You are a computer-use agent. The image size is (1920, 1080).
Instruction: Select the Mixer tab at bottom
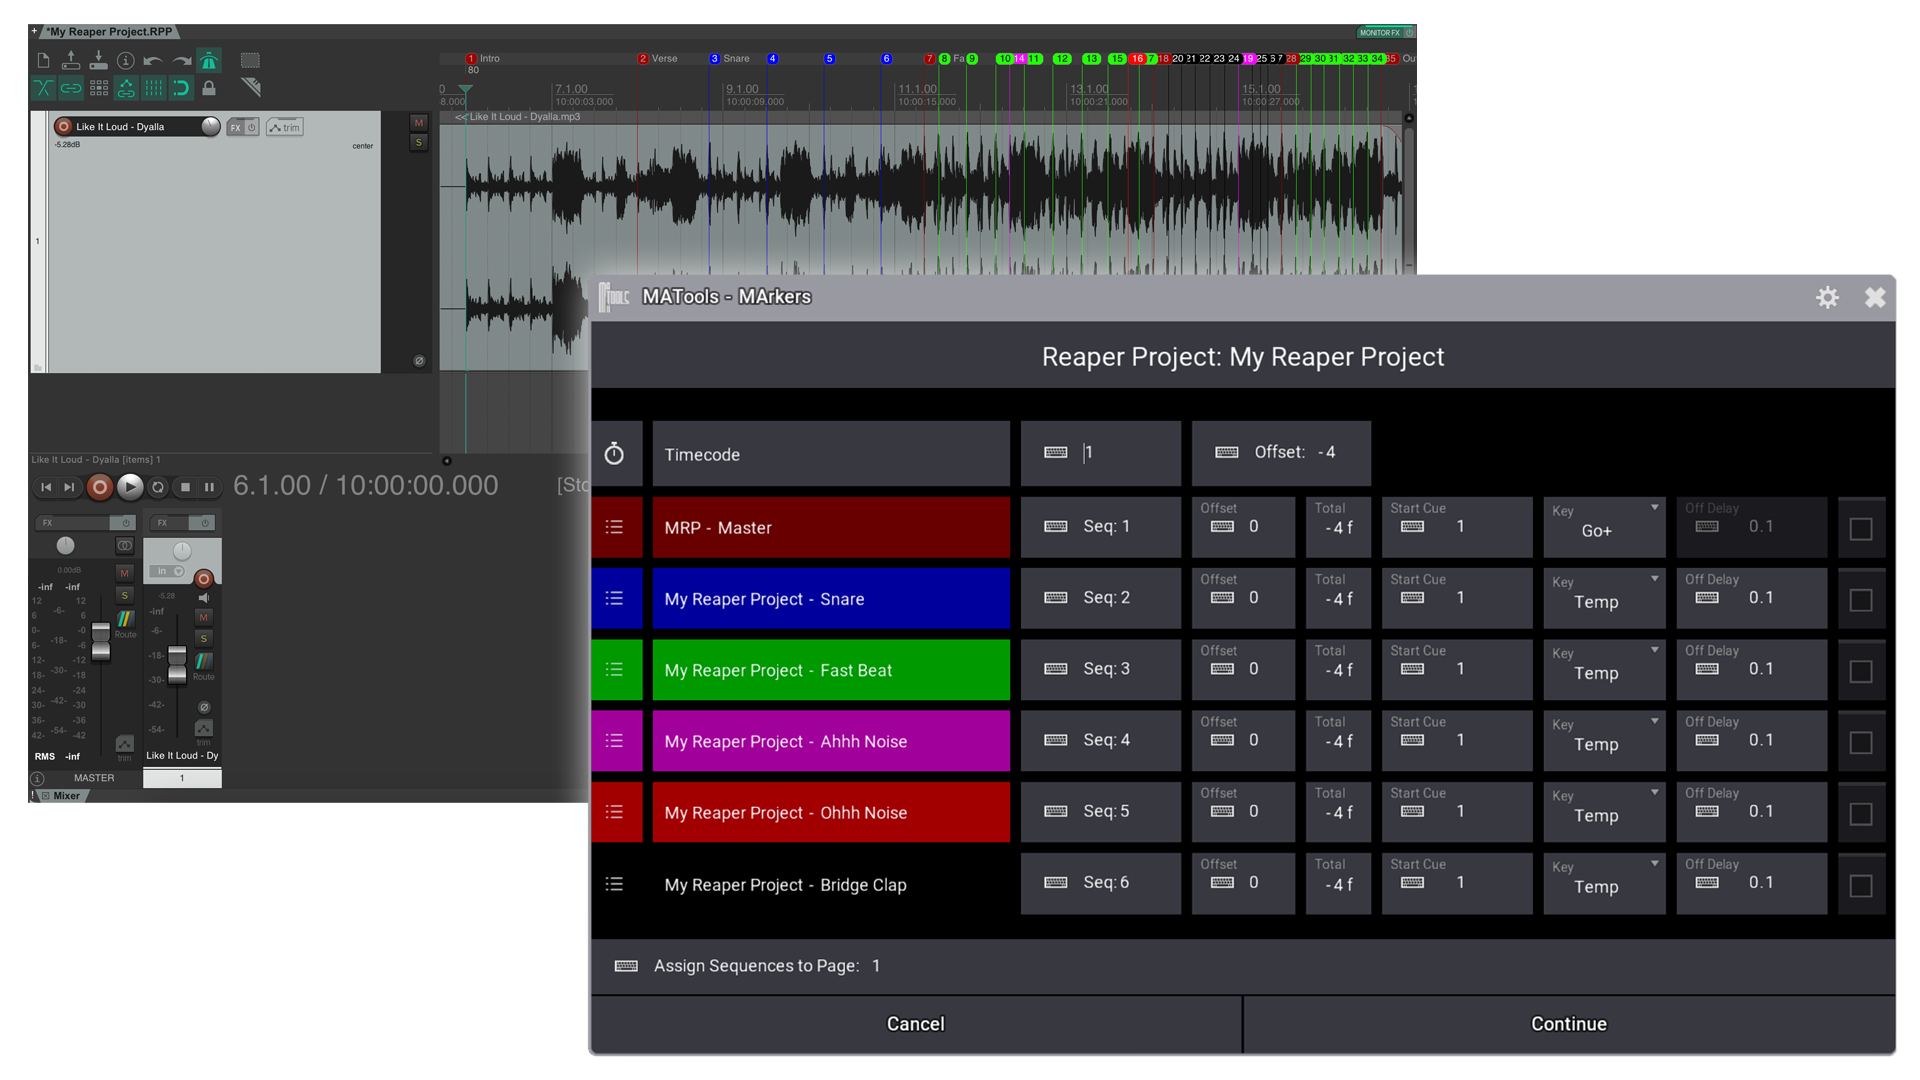tap(62, 796)
